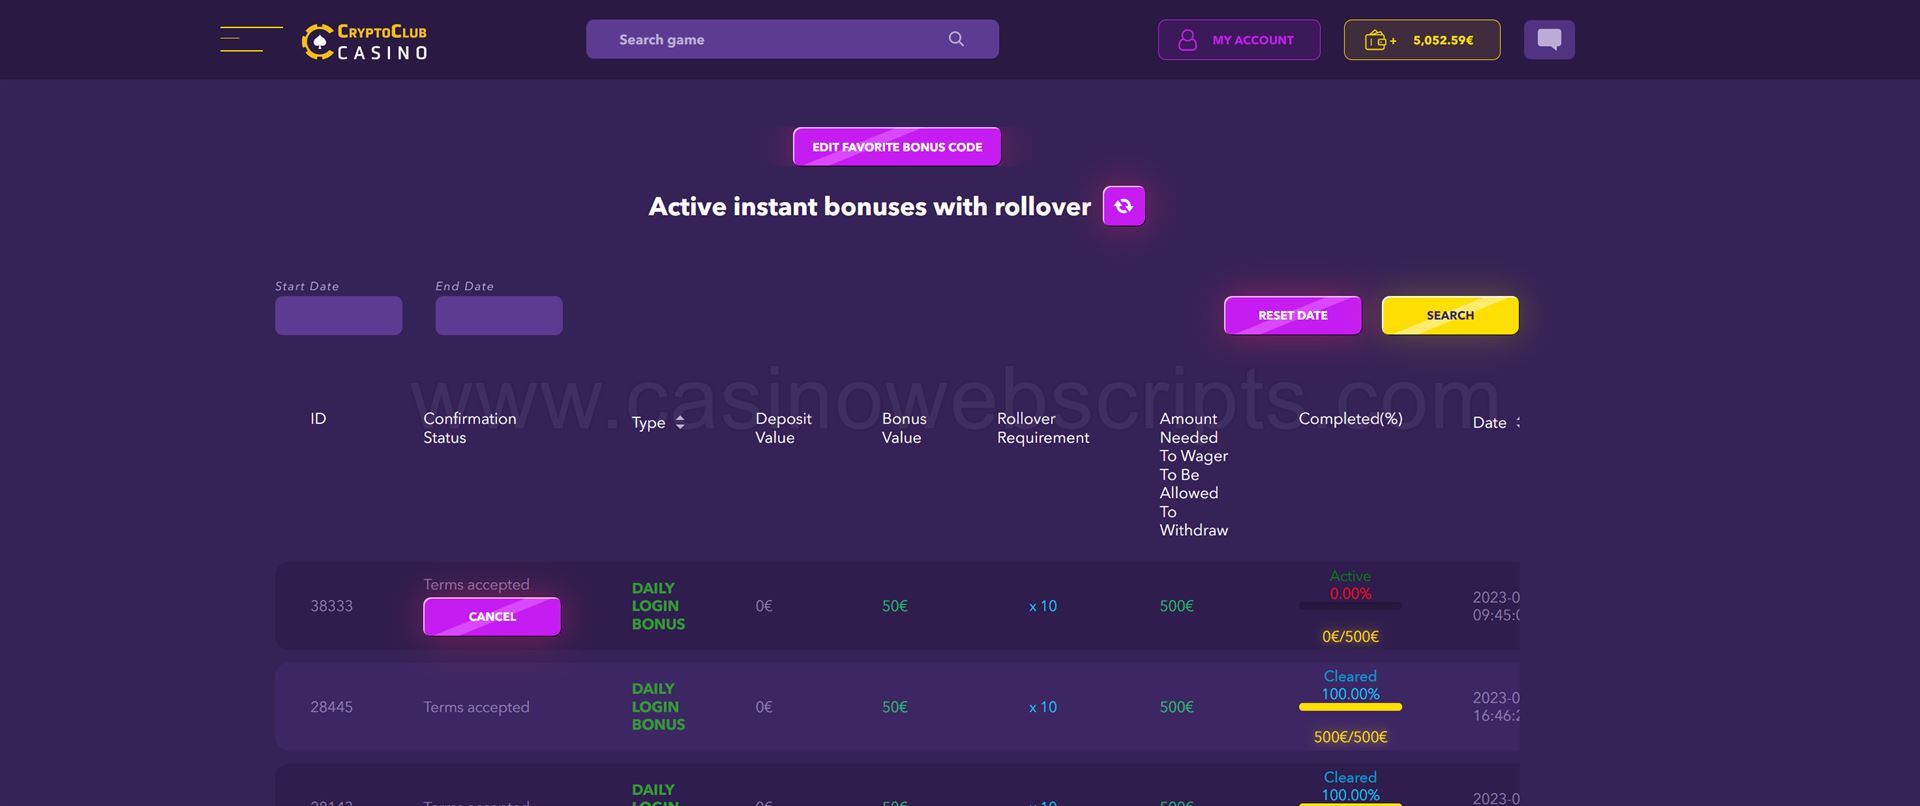Open the chat message panel
Viewport: 1920px width, 806px height.
pos(1549,40)
